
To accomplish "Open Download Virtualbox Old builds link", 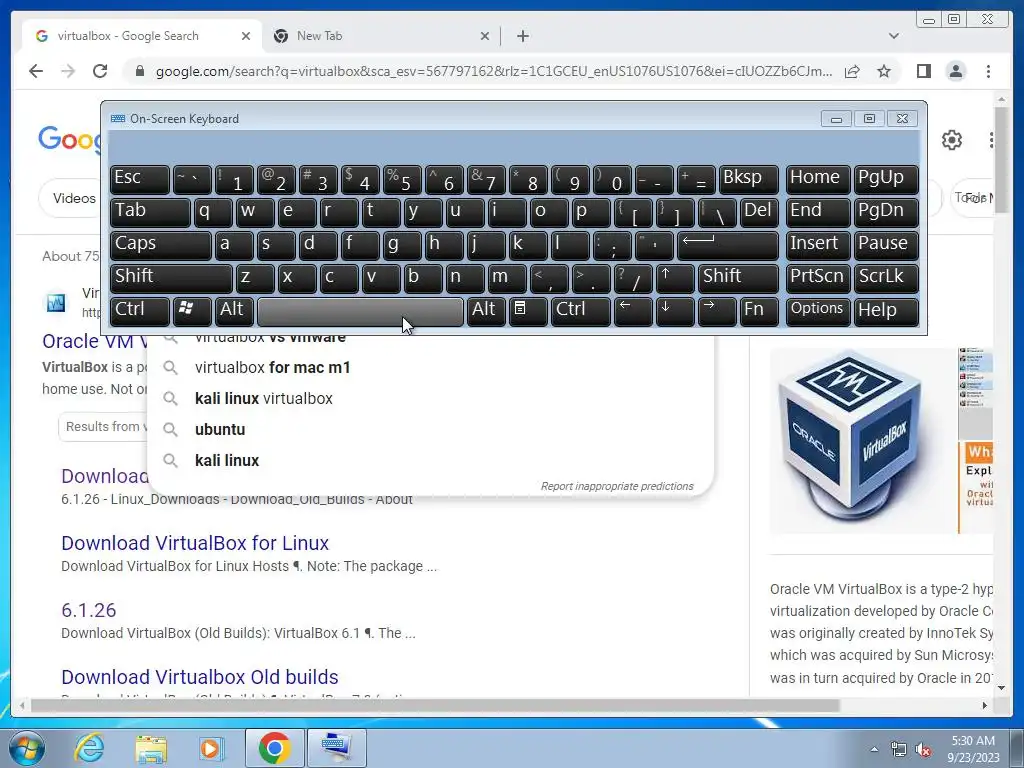I will pos(200,677).
